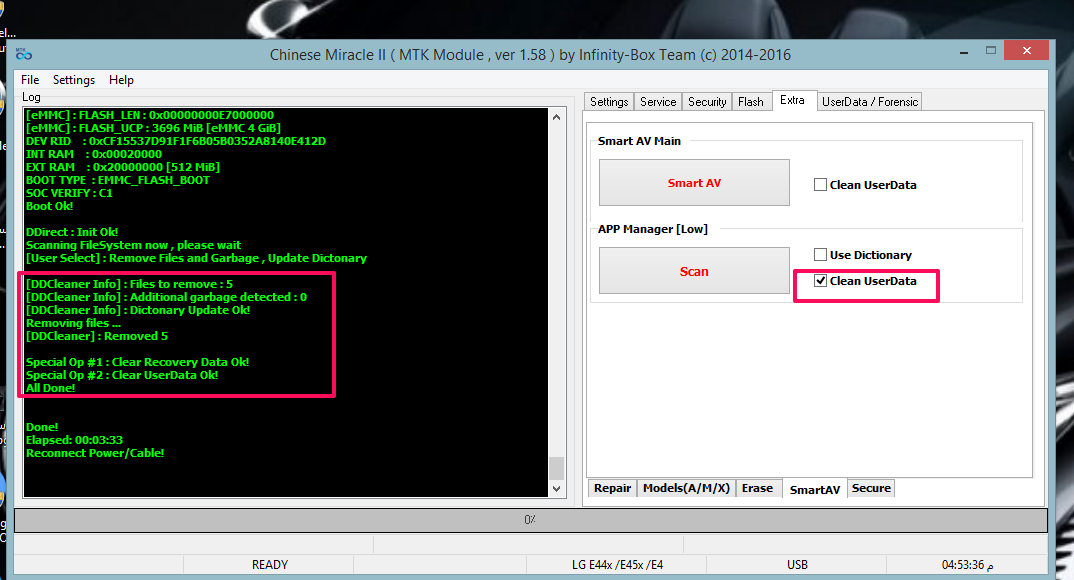The image size is (1074, 580).
Task: Switch to the Flash tab
Action: point(751,101)
